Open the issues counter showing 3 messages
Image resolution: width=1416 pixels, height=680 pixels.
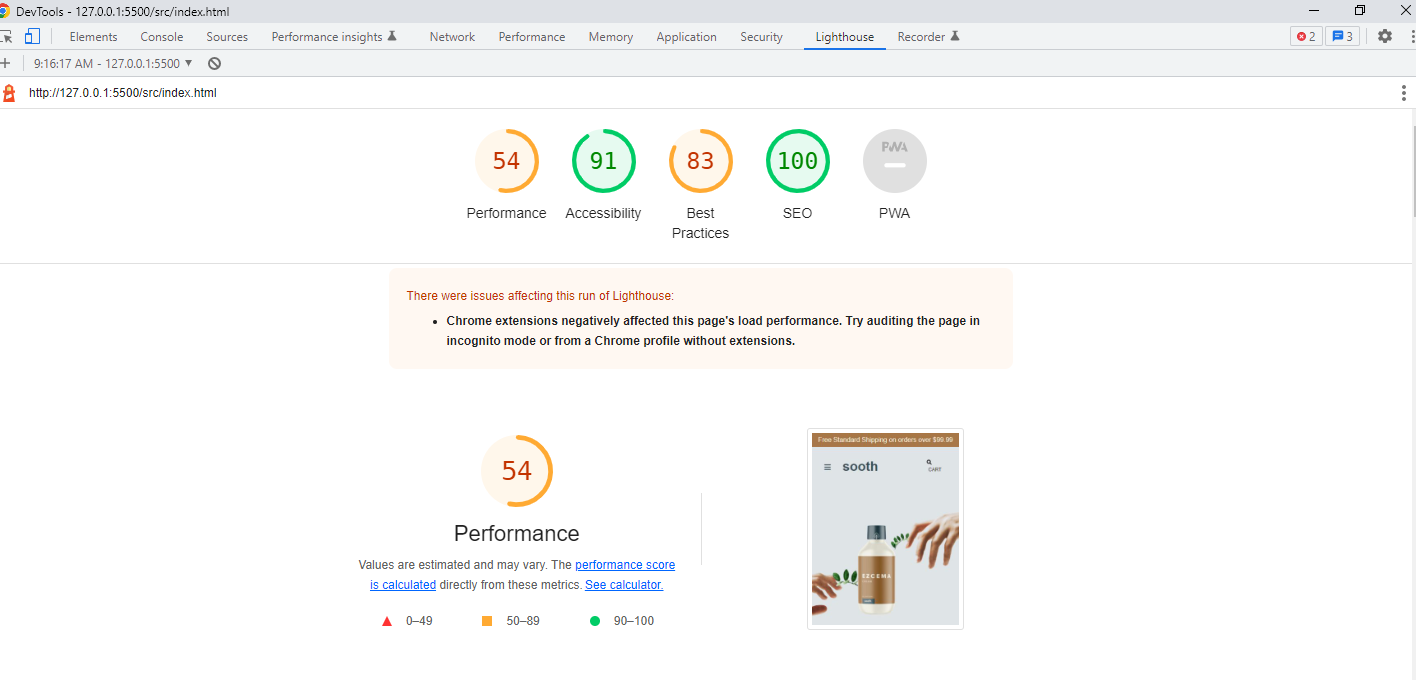[x=1342, y=35]
